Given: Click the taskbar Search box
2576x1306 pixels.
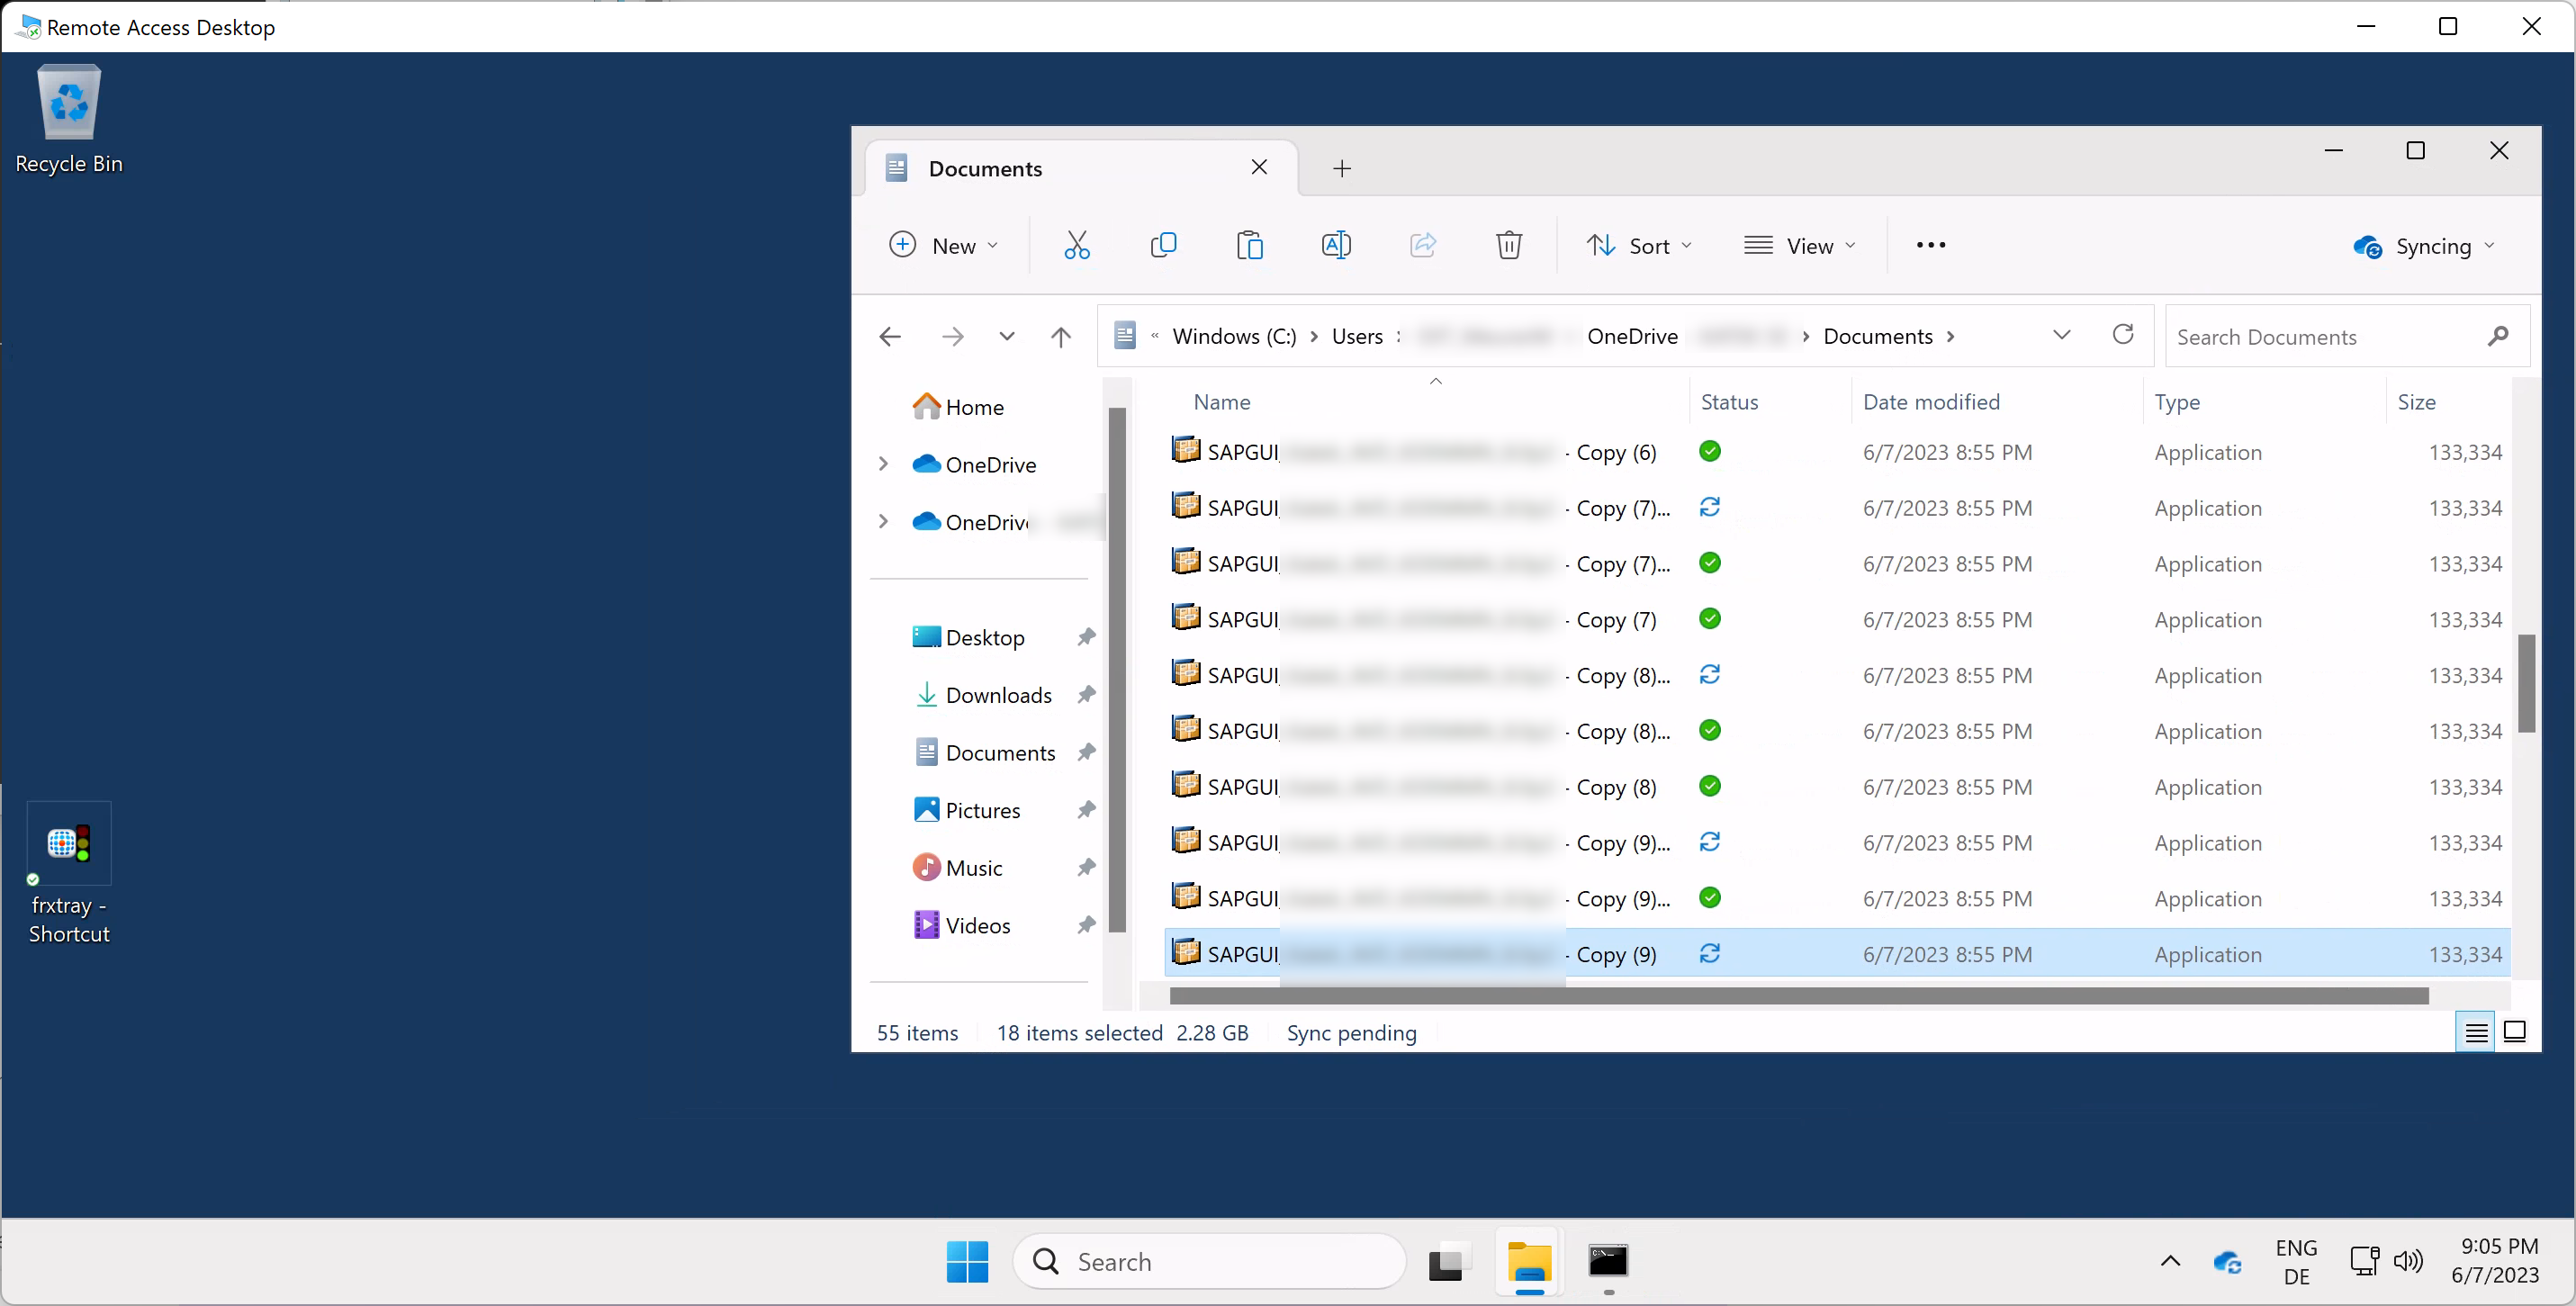Looking at the screenshot, I should point(1209,1261).
